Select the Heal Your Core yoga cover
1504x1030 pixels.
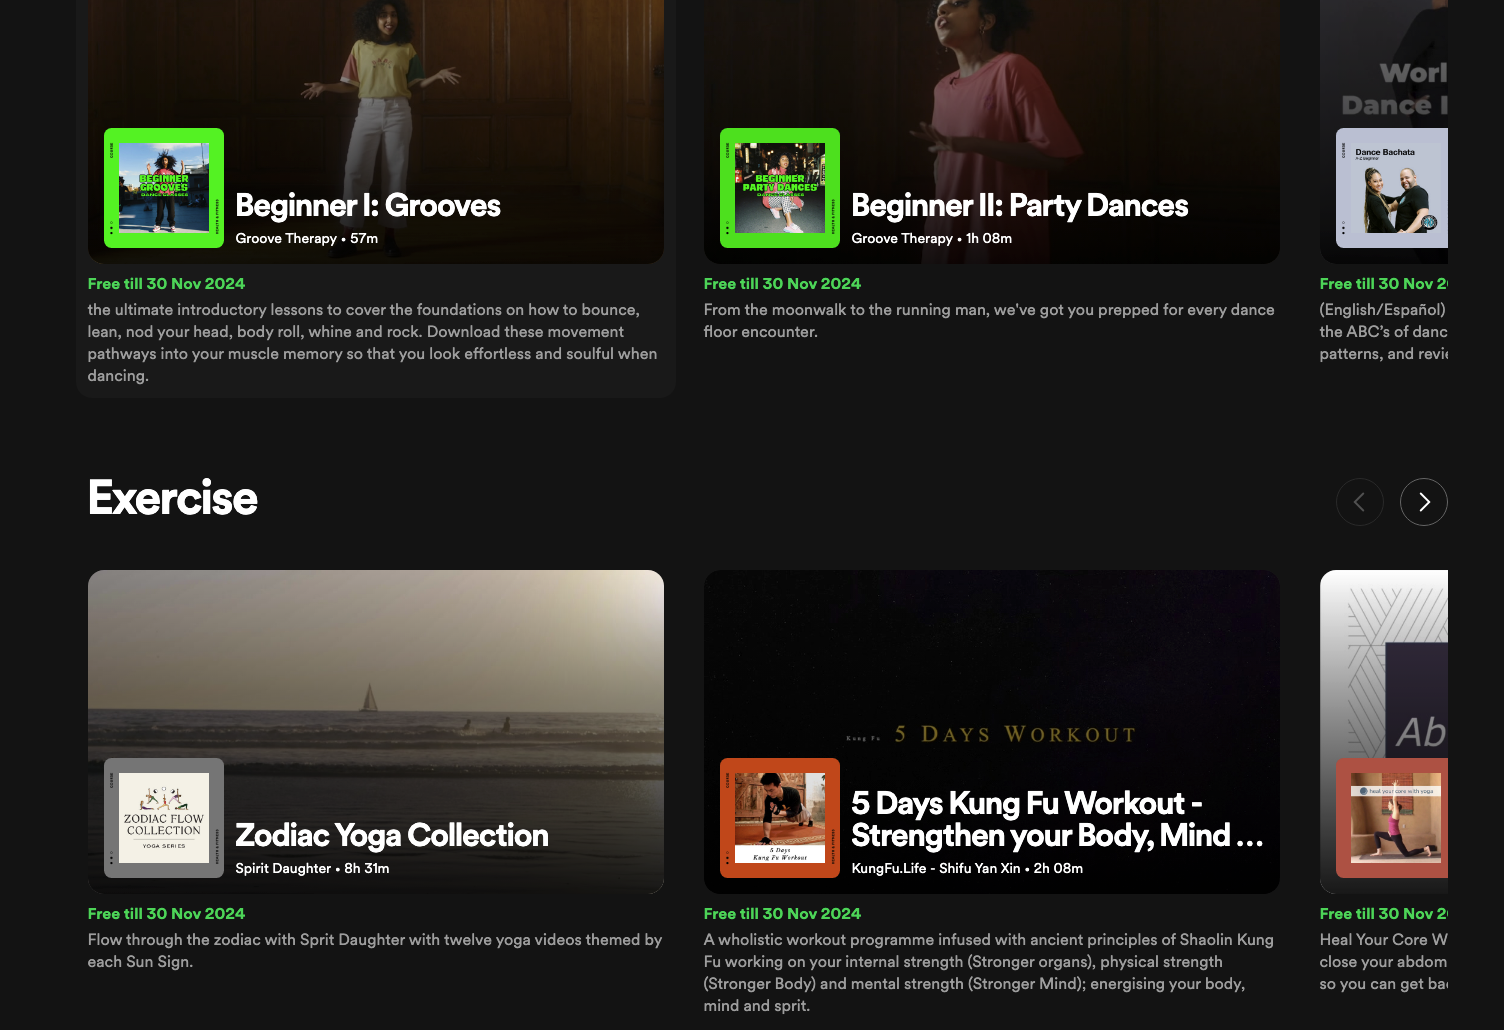tap(1392, 818)
